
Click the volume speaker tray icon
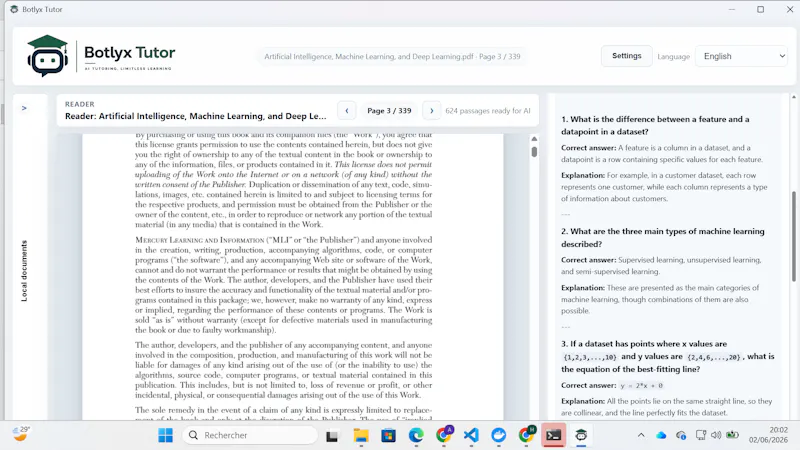click(716, 435)
